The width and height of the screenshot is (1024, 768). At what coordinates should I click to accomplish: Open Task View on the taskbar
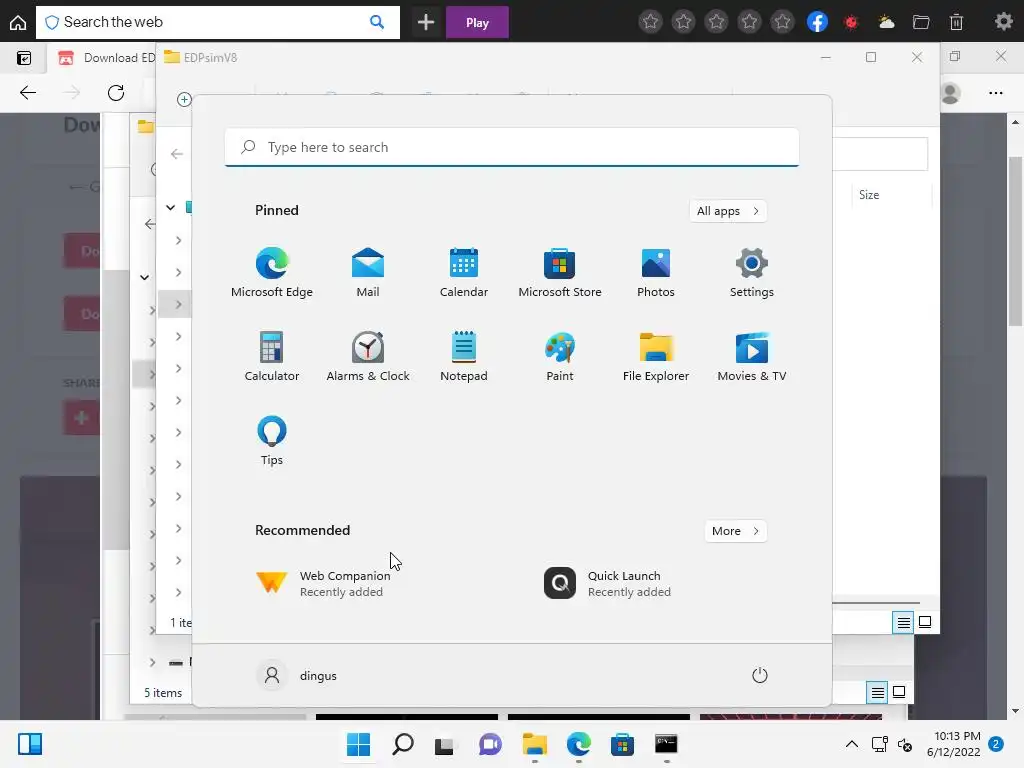[445, 744]
